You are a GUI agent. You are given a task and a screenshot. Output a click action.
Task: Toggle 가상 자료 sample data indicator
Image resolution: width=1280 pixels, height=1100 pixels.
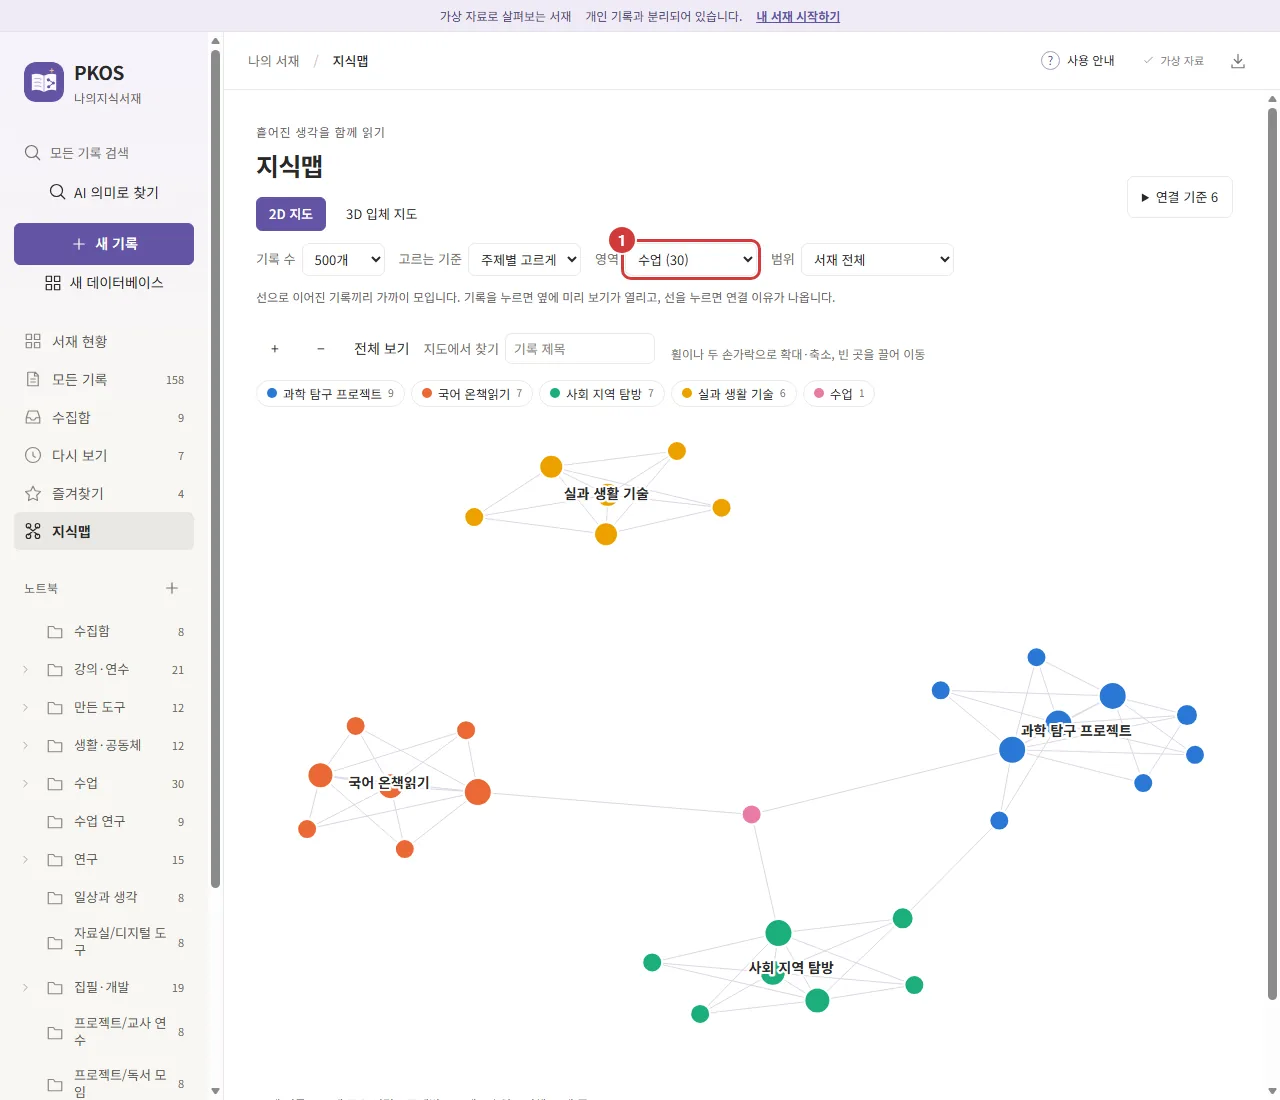pos(1174,61)
